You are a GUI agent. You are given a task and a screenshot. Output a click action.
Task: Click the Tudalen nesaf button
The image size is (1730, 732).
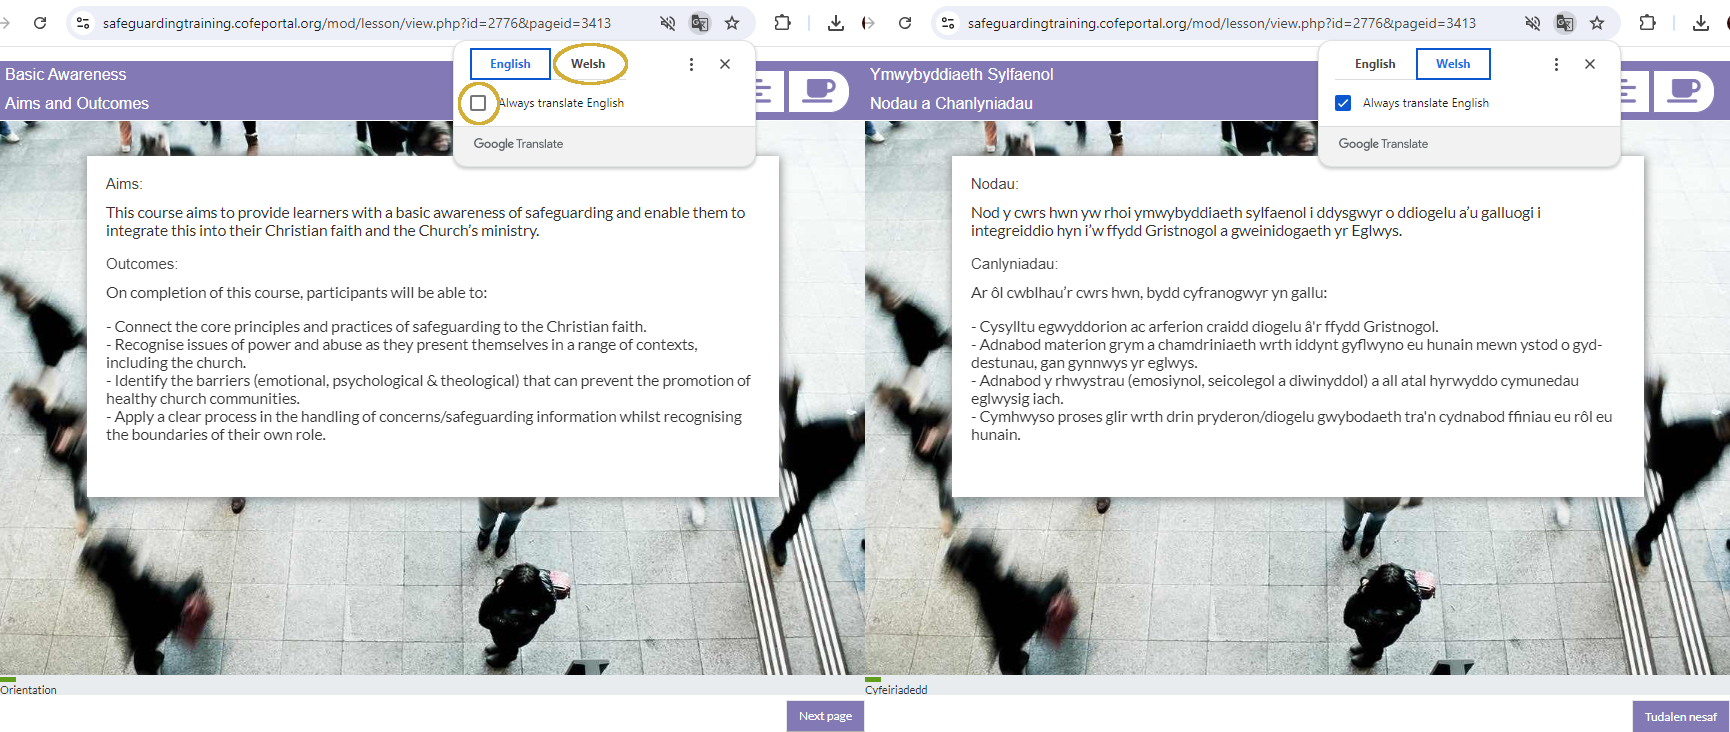coord(1680,717)
